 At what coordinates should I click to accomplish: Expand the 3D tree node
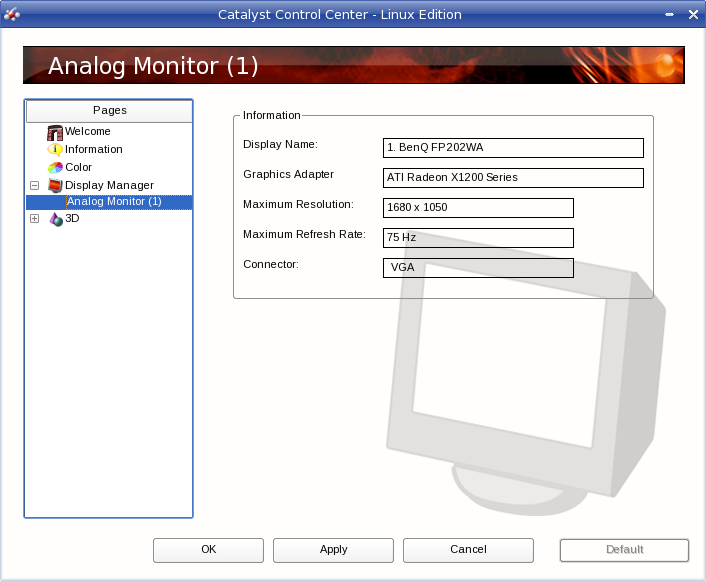34,218
